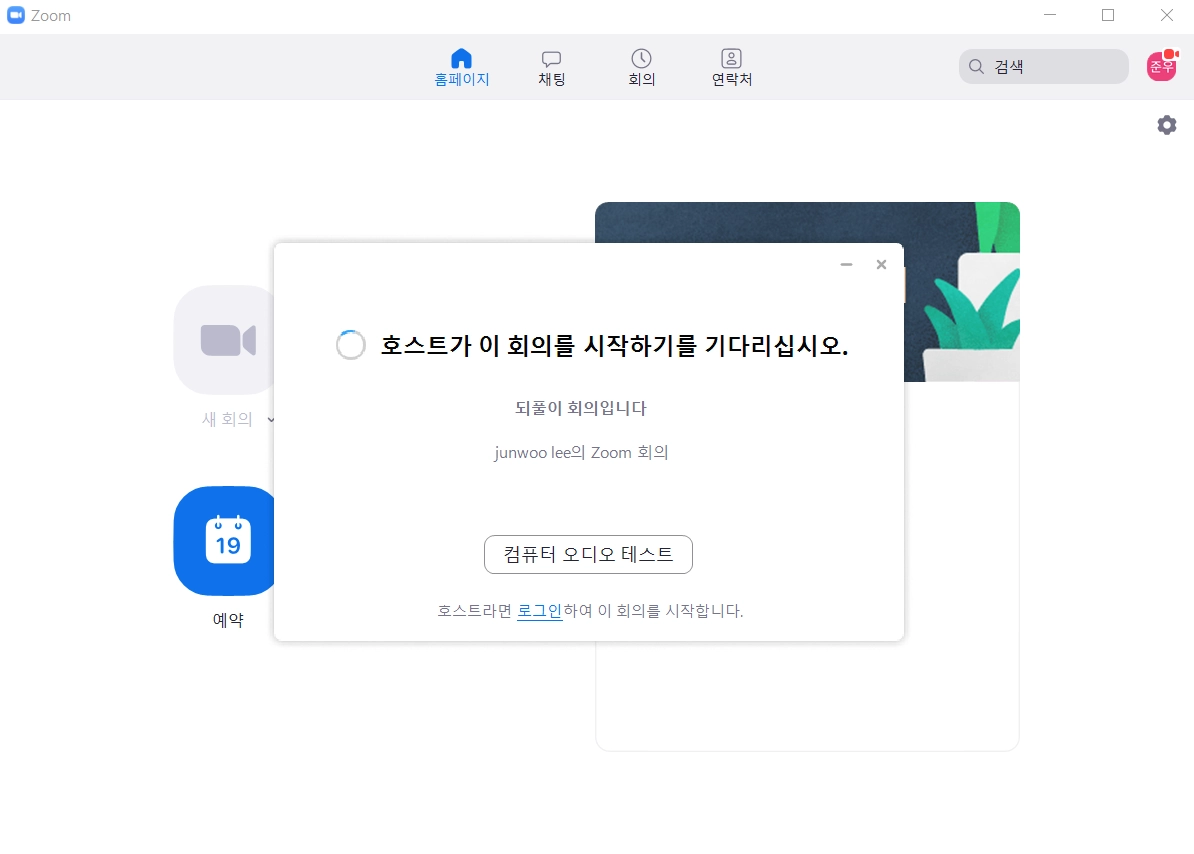The height and width of the screenshot is (854, 1194).
Task: Open the profile avatar menu
Action: (x=1162, y=66)
